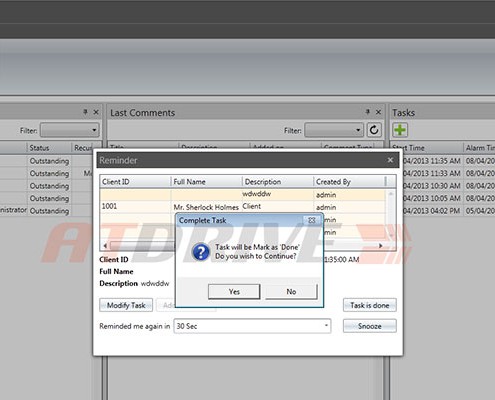
Task: Click the pin icon on the left panel
Action: click(x=85, y=112)
